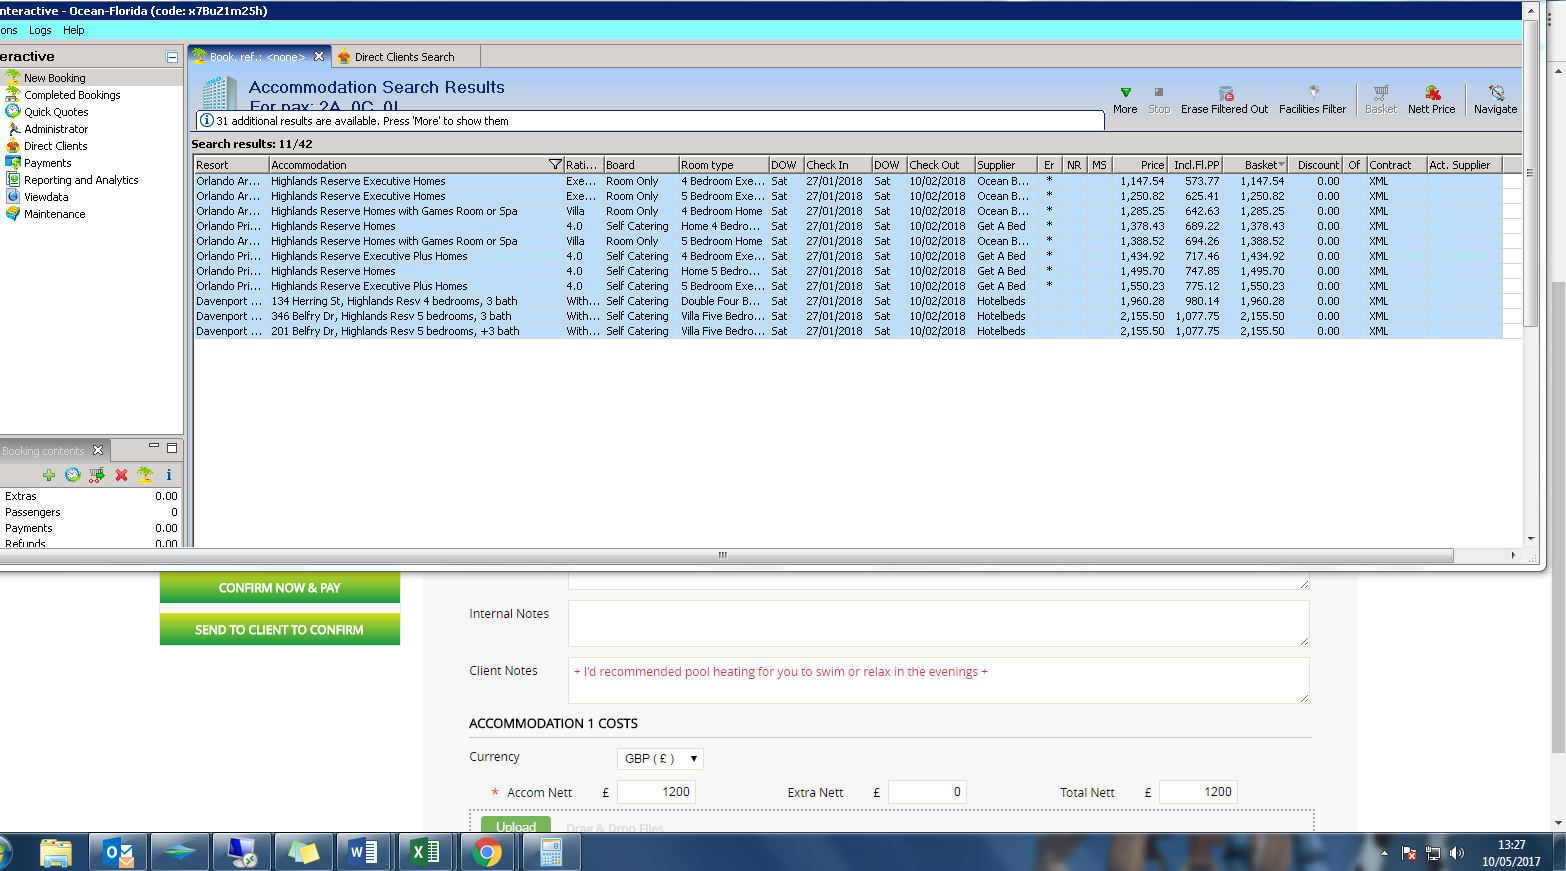Screen dimensions: 1566x871
Task: Sort results by the Price column header
Action: (x=1140, y=165)
